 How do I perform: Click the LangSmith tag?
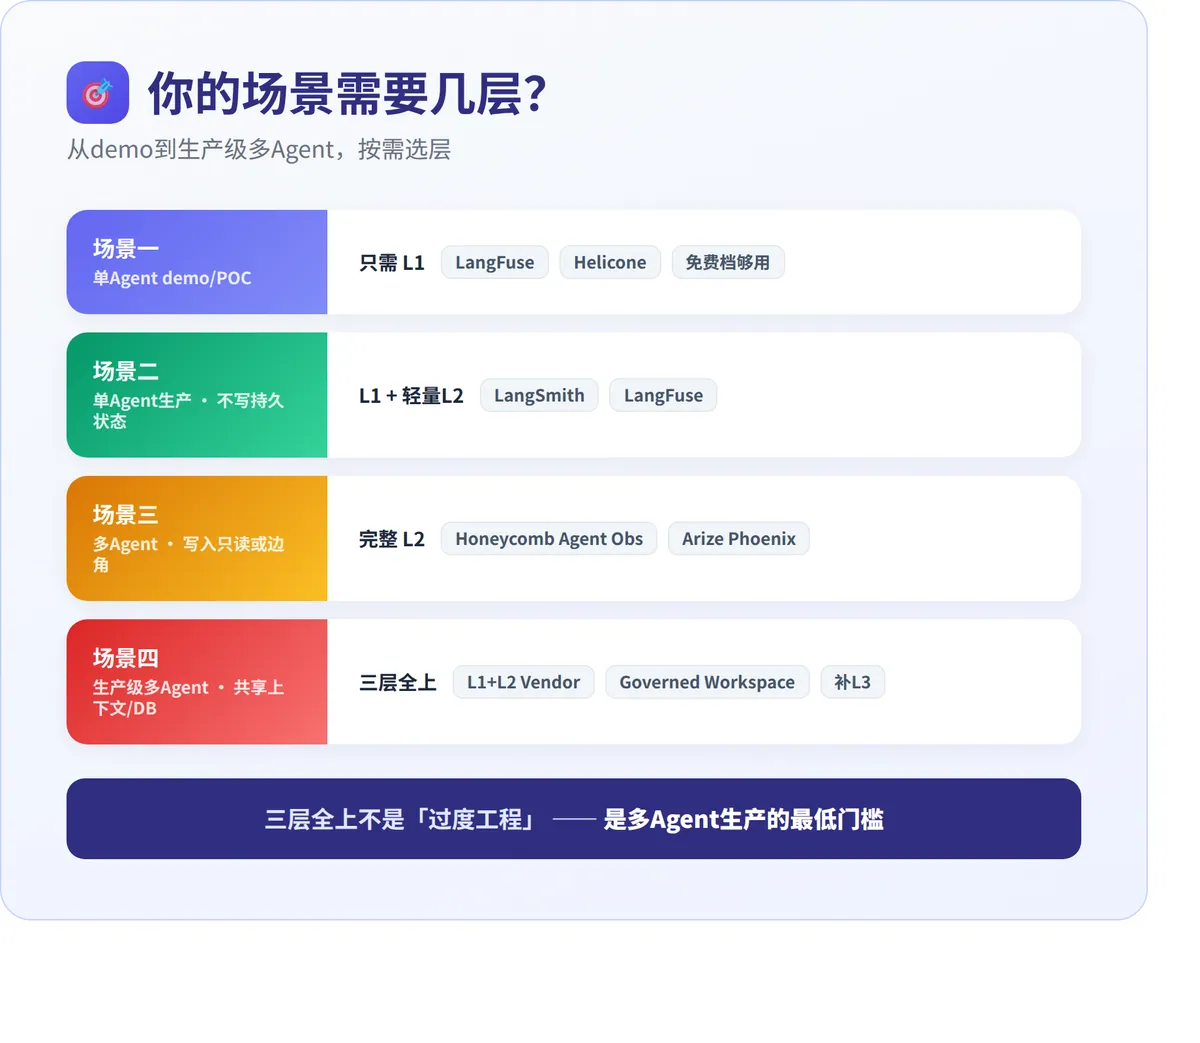539,395
